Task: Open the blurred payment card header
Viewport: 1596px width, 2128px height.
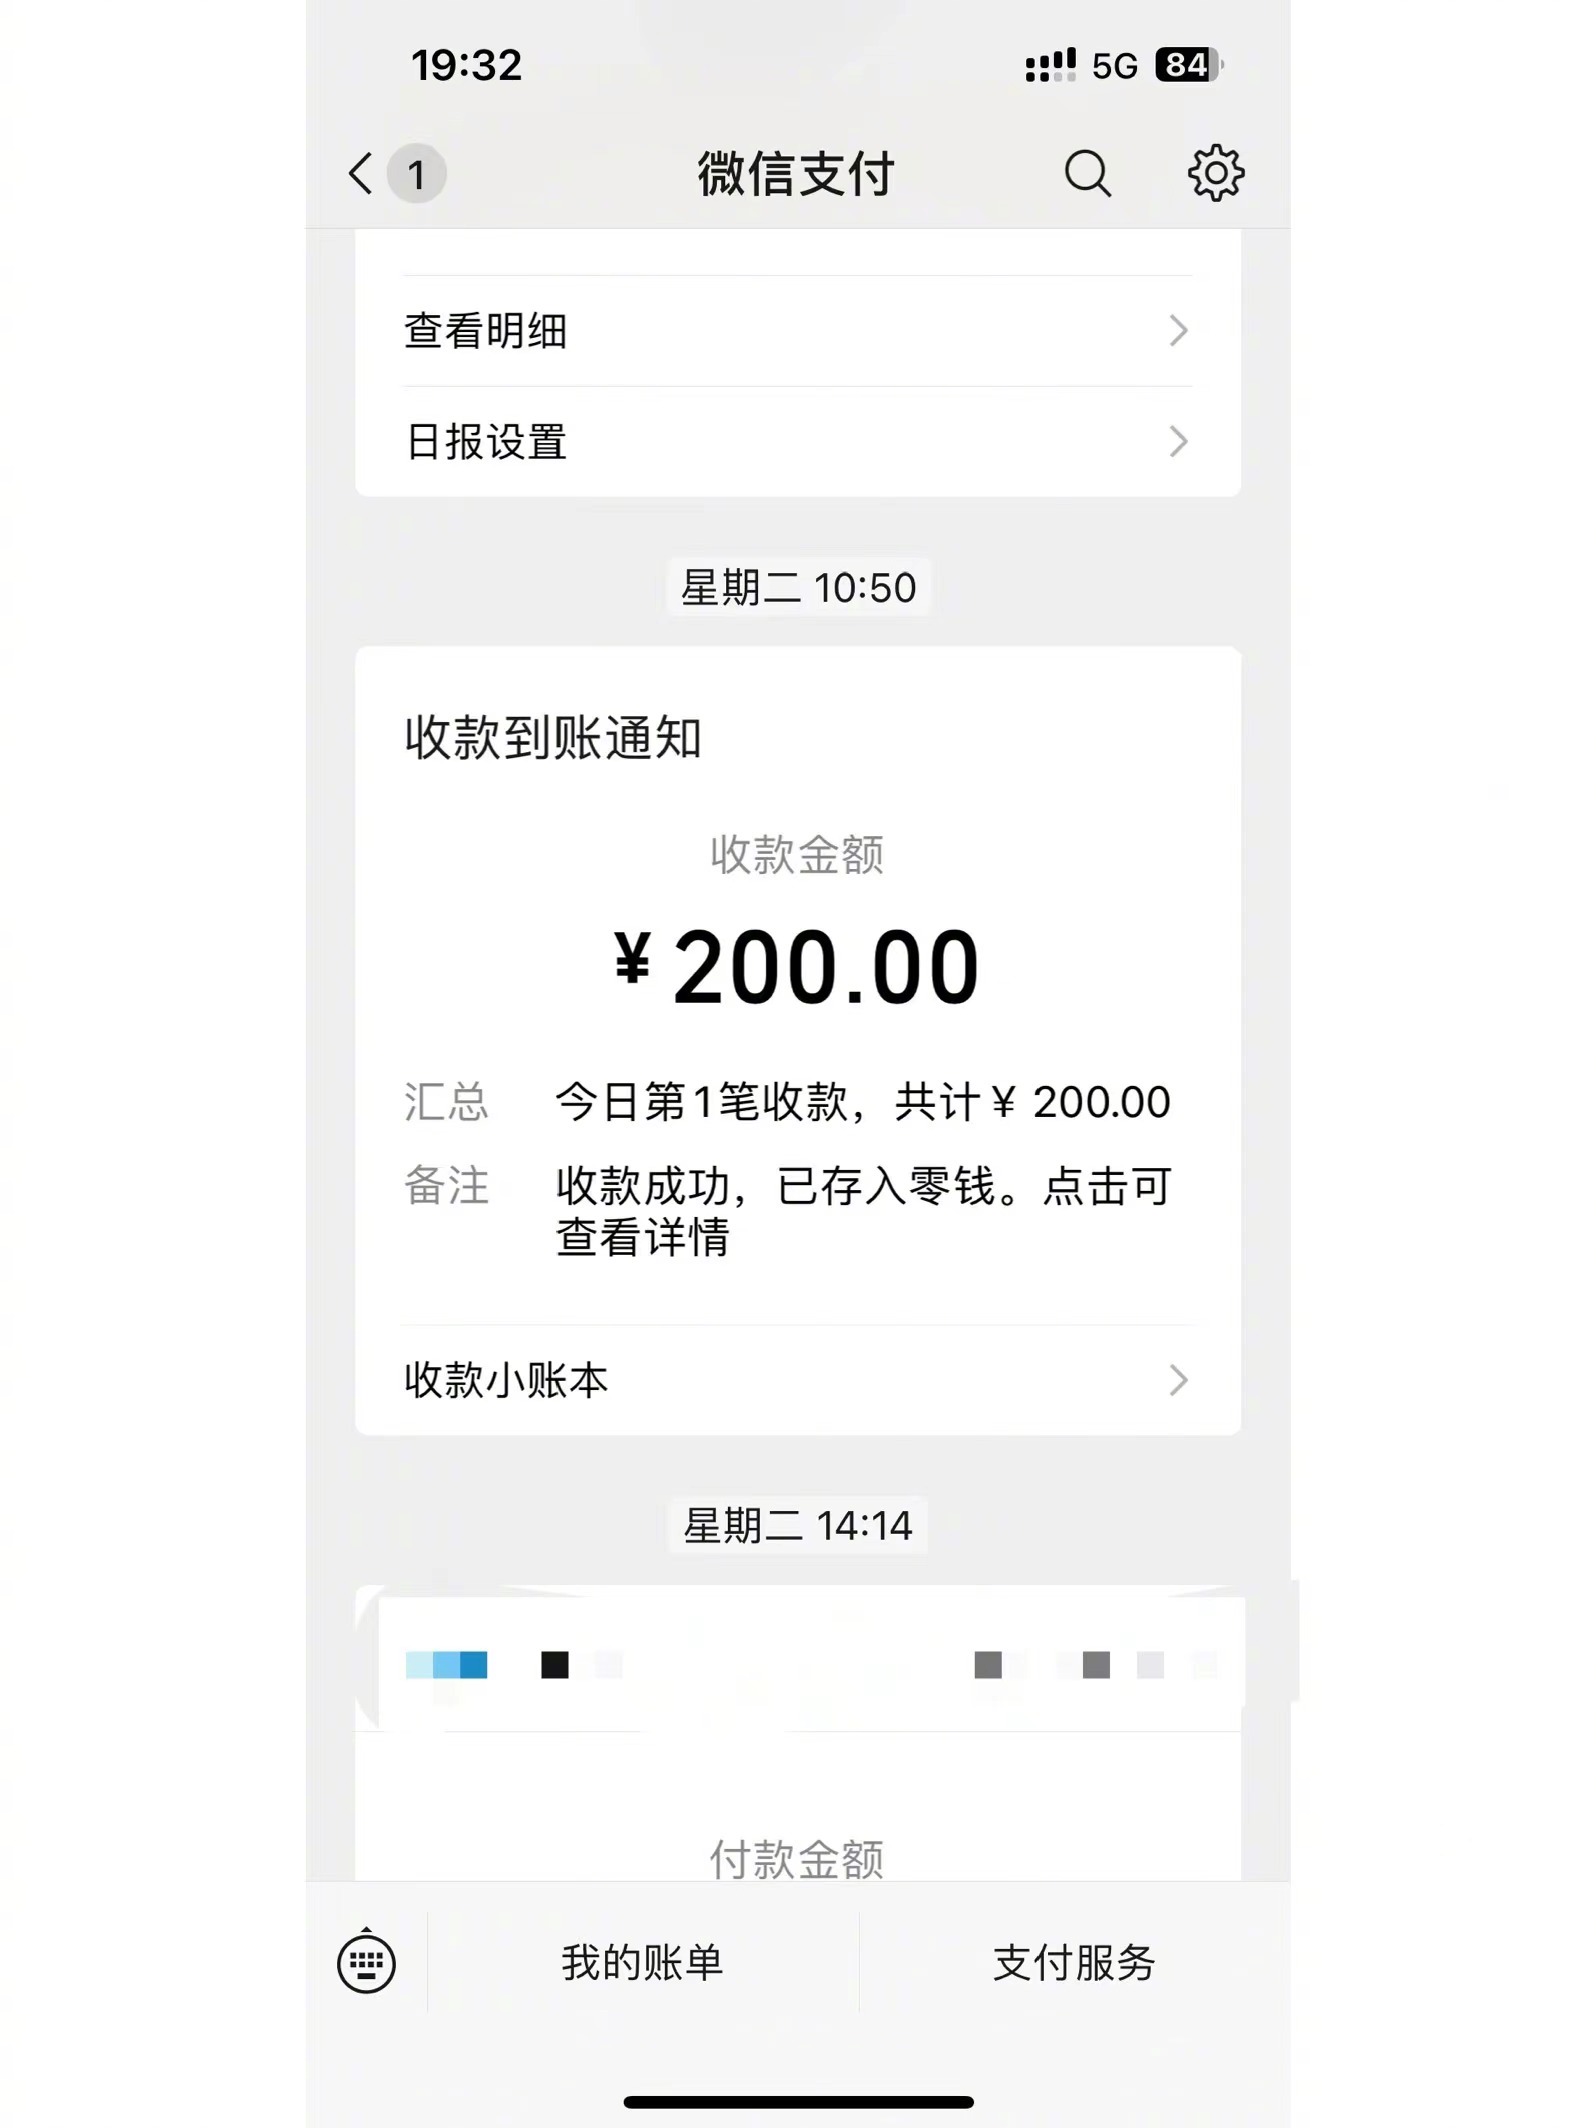Action: pyautogui.click(x=798, y=1664)
